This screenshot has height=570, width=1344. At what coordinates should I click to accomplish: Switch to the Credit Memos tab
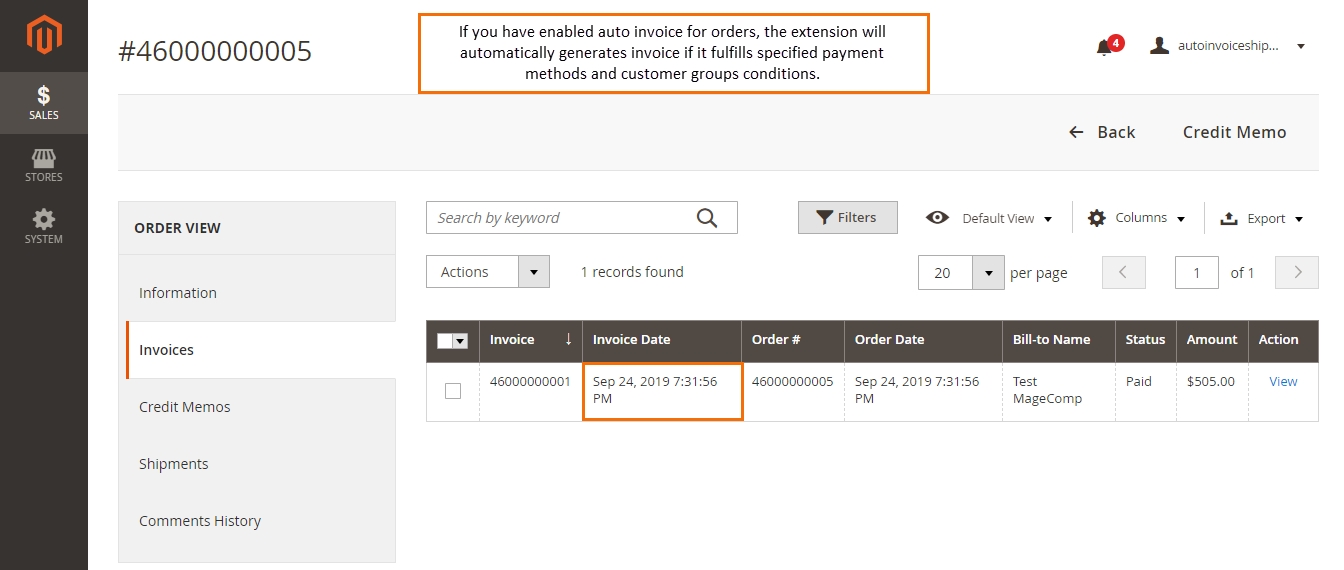click(x=185, y=407)
